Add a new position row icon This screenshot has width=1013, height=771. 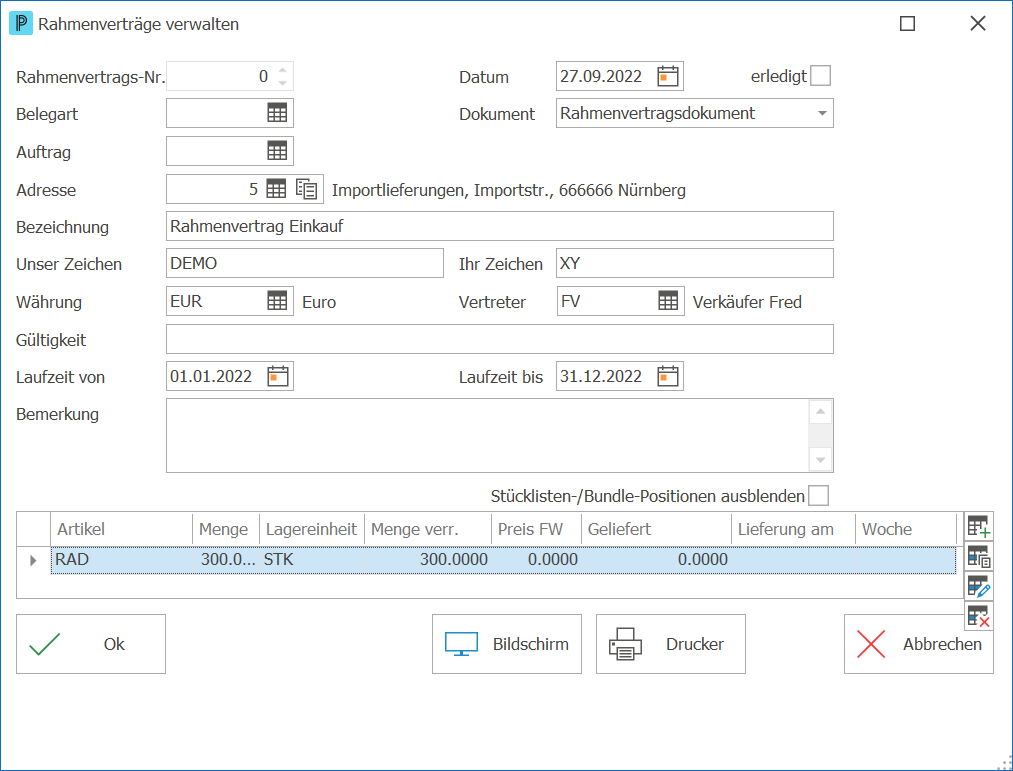979,527
